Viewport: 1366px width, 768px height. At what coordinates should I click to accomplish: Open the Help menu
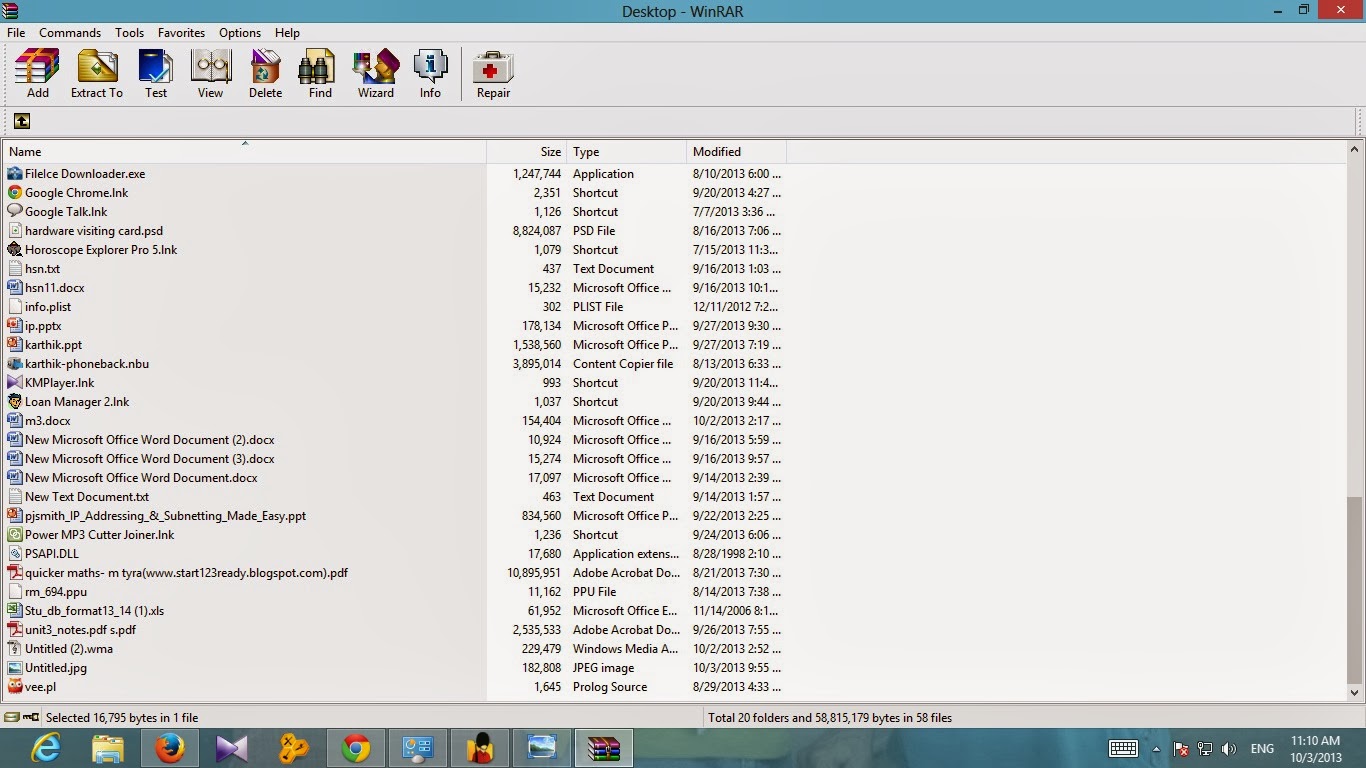click(x=287, y=33)
